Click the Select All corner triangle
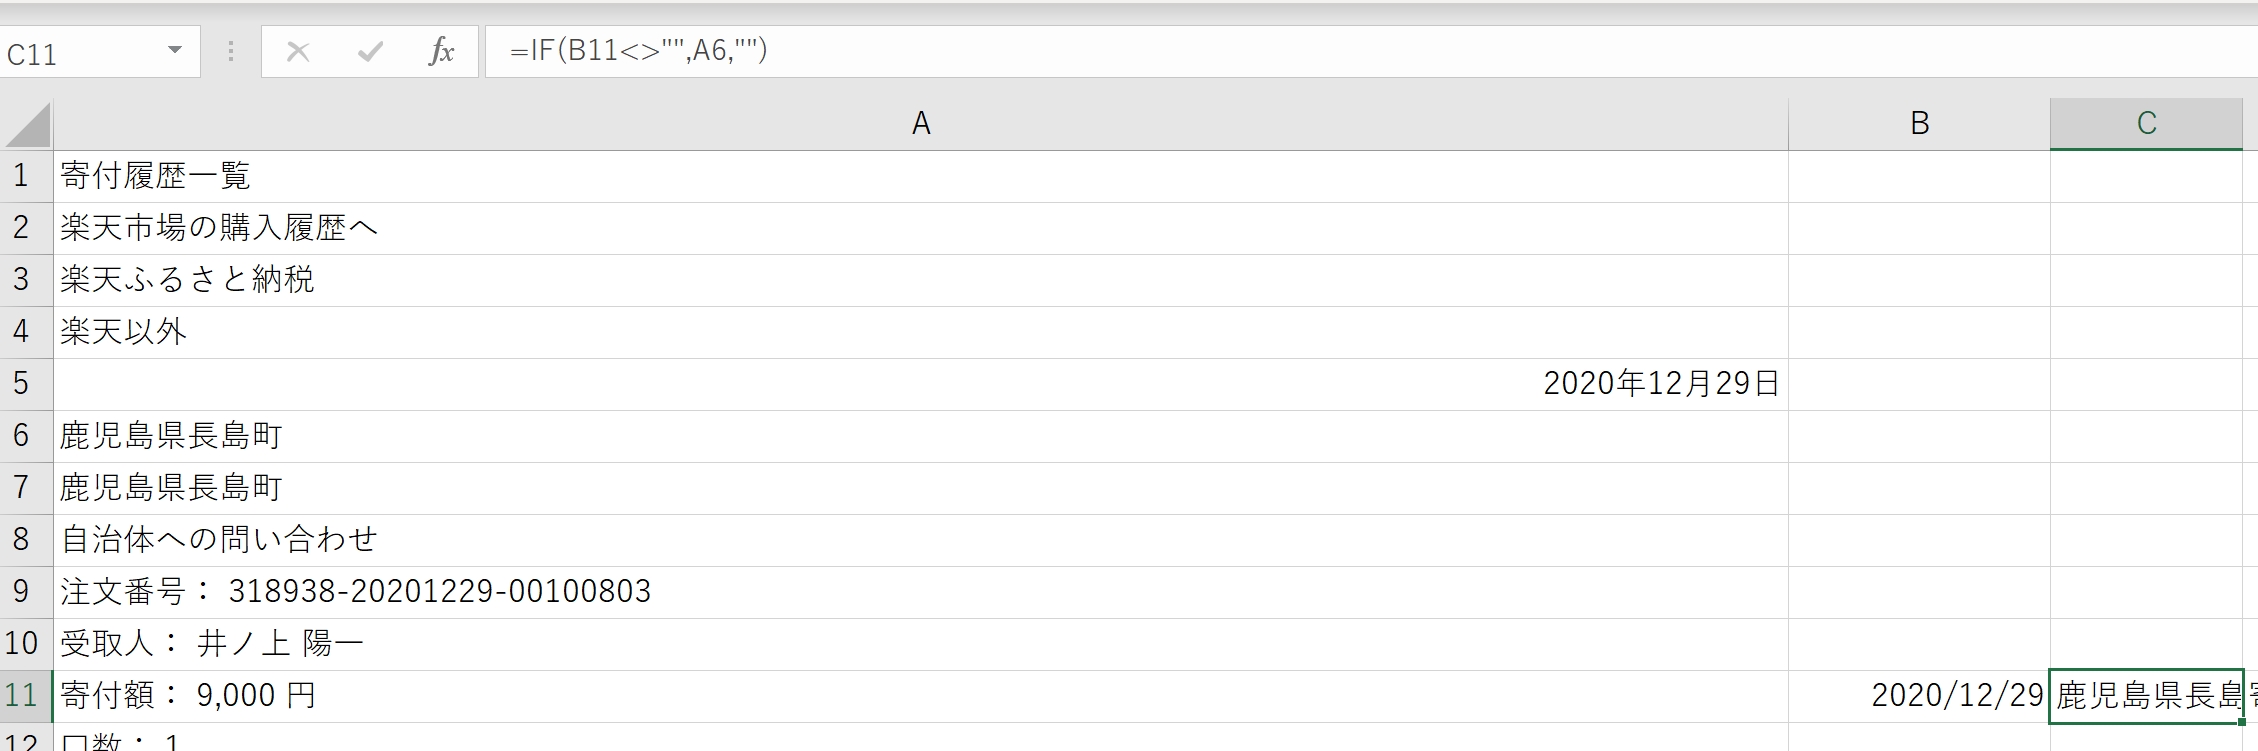This screenshot has height=751, width=2258. pos(27,125)
